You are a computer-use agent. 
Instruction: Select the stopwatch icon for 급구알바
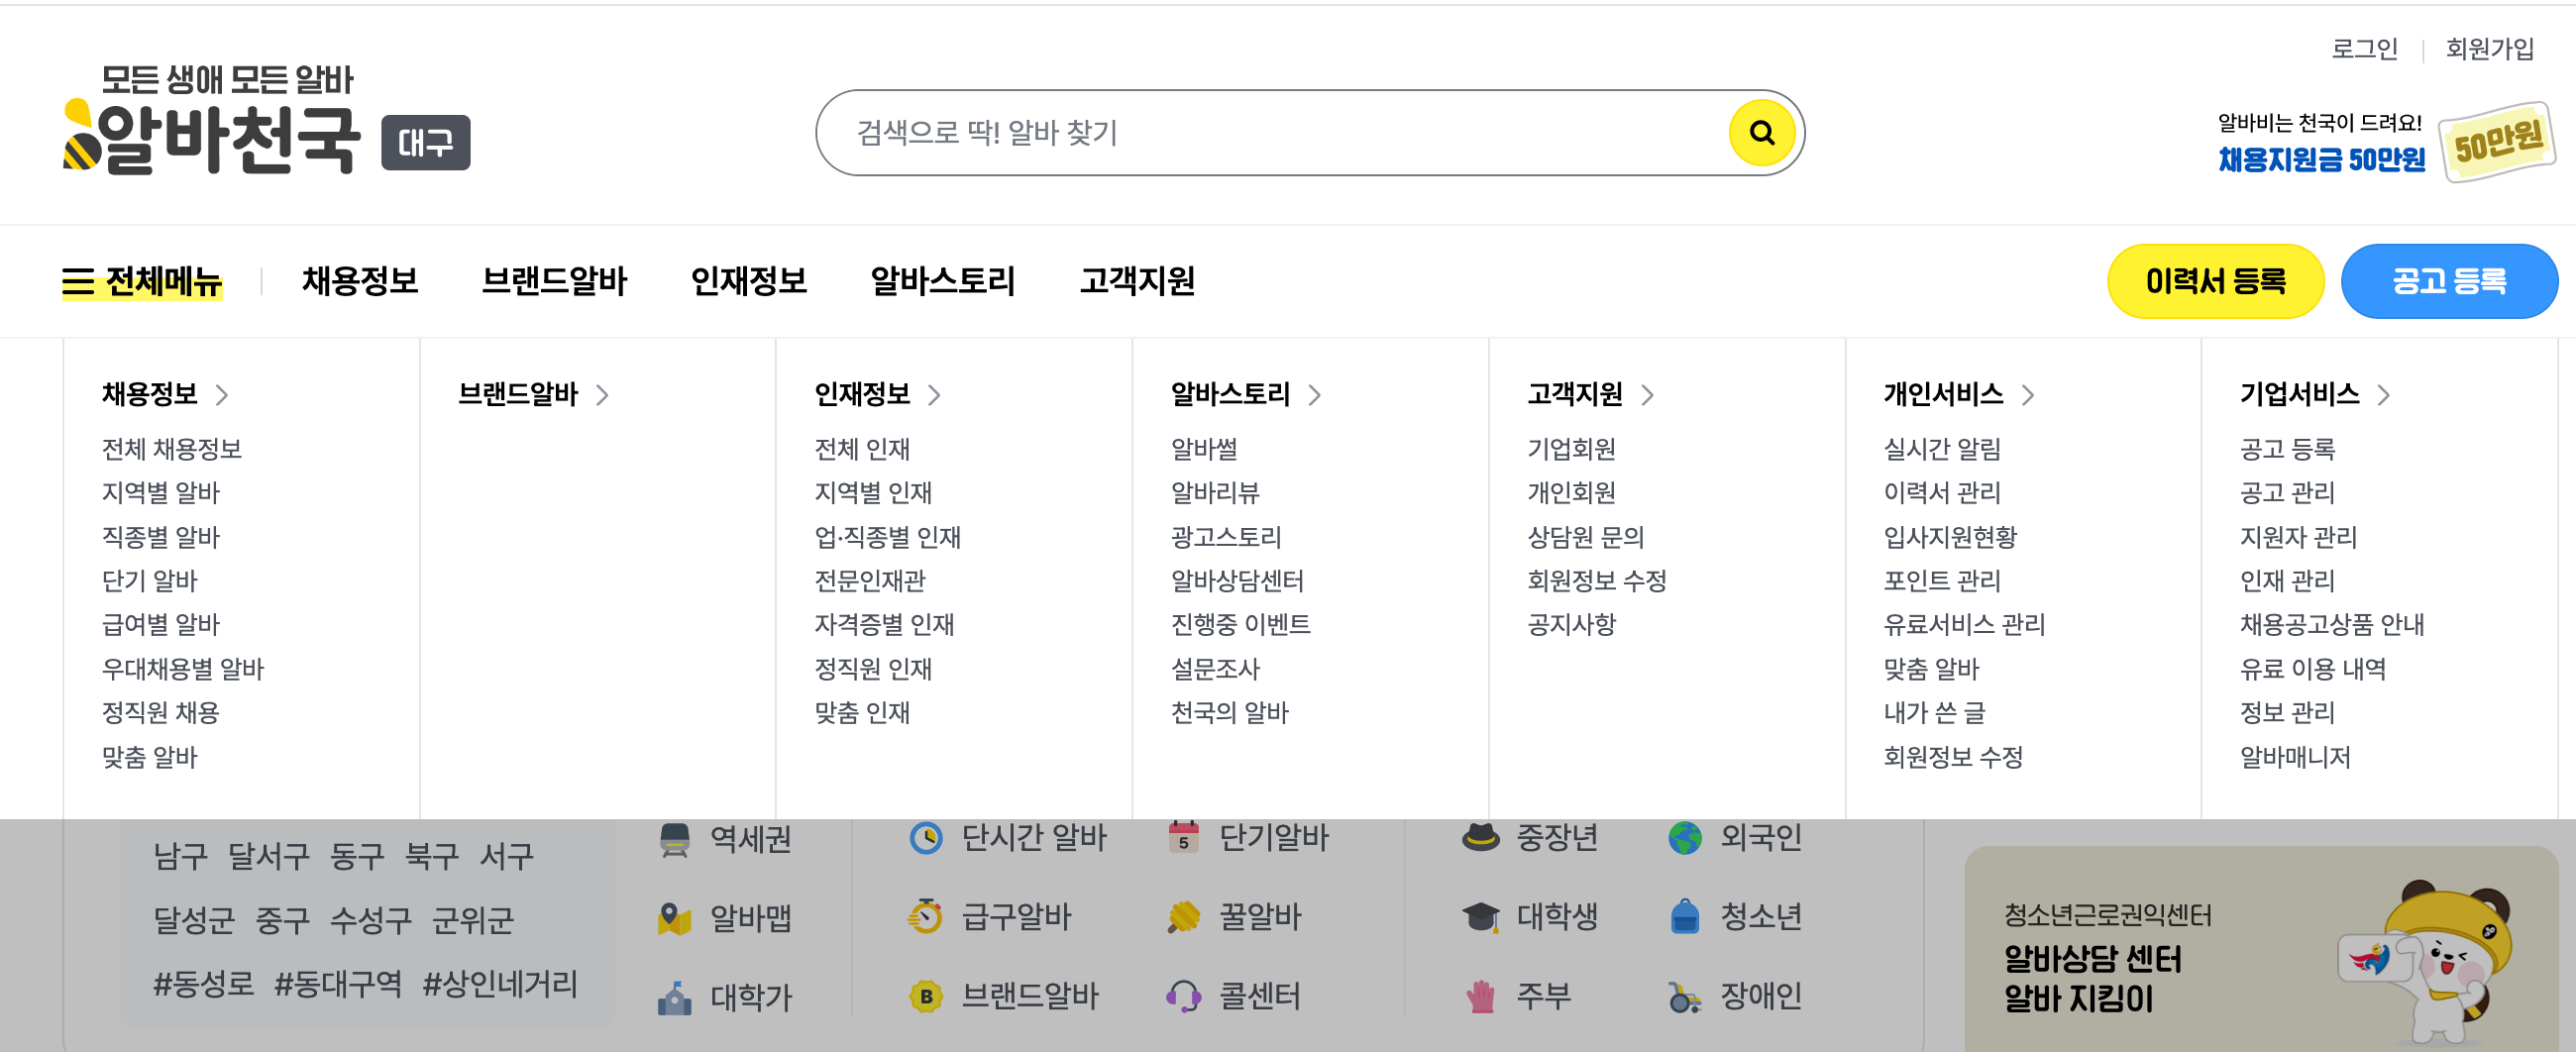pos(928,917)
